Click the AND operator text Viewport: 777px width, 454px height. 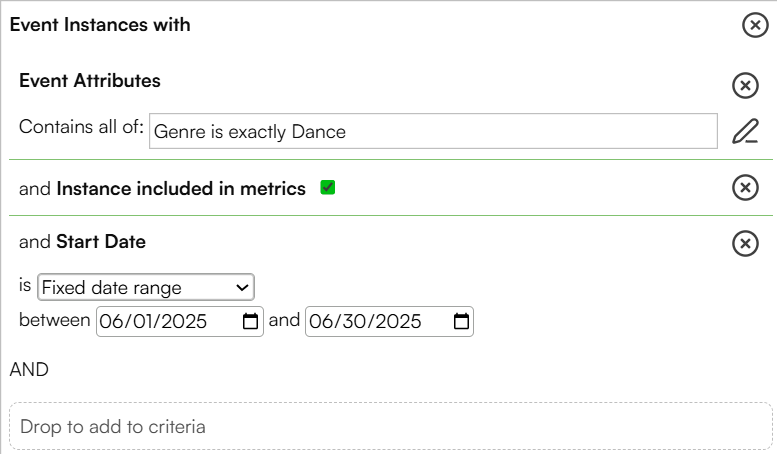click(29, 369)
